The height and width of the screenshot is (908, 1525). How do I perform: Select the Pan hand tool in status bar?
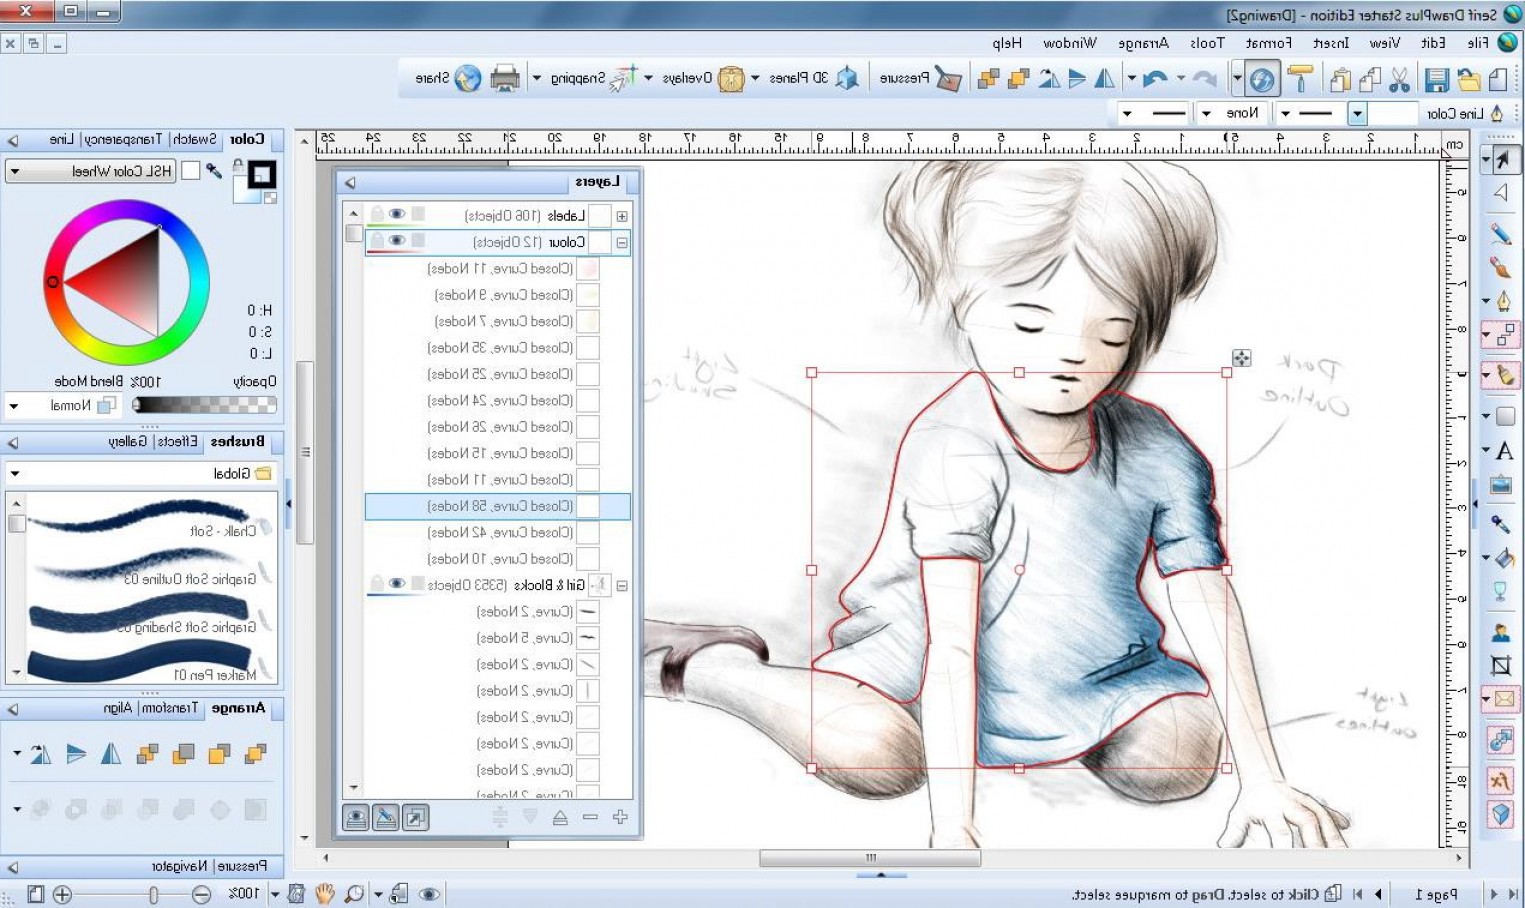[x=324, y=894]
